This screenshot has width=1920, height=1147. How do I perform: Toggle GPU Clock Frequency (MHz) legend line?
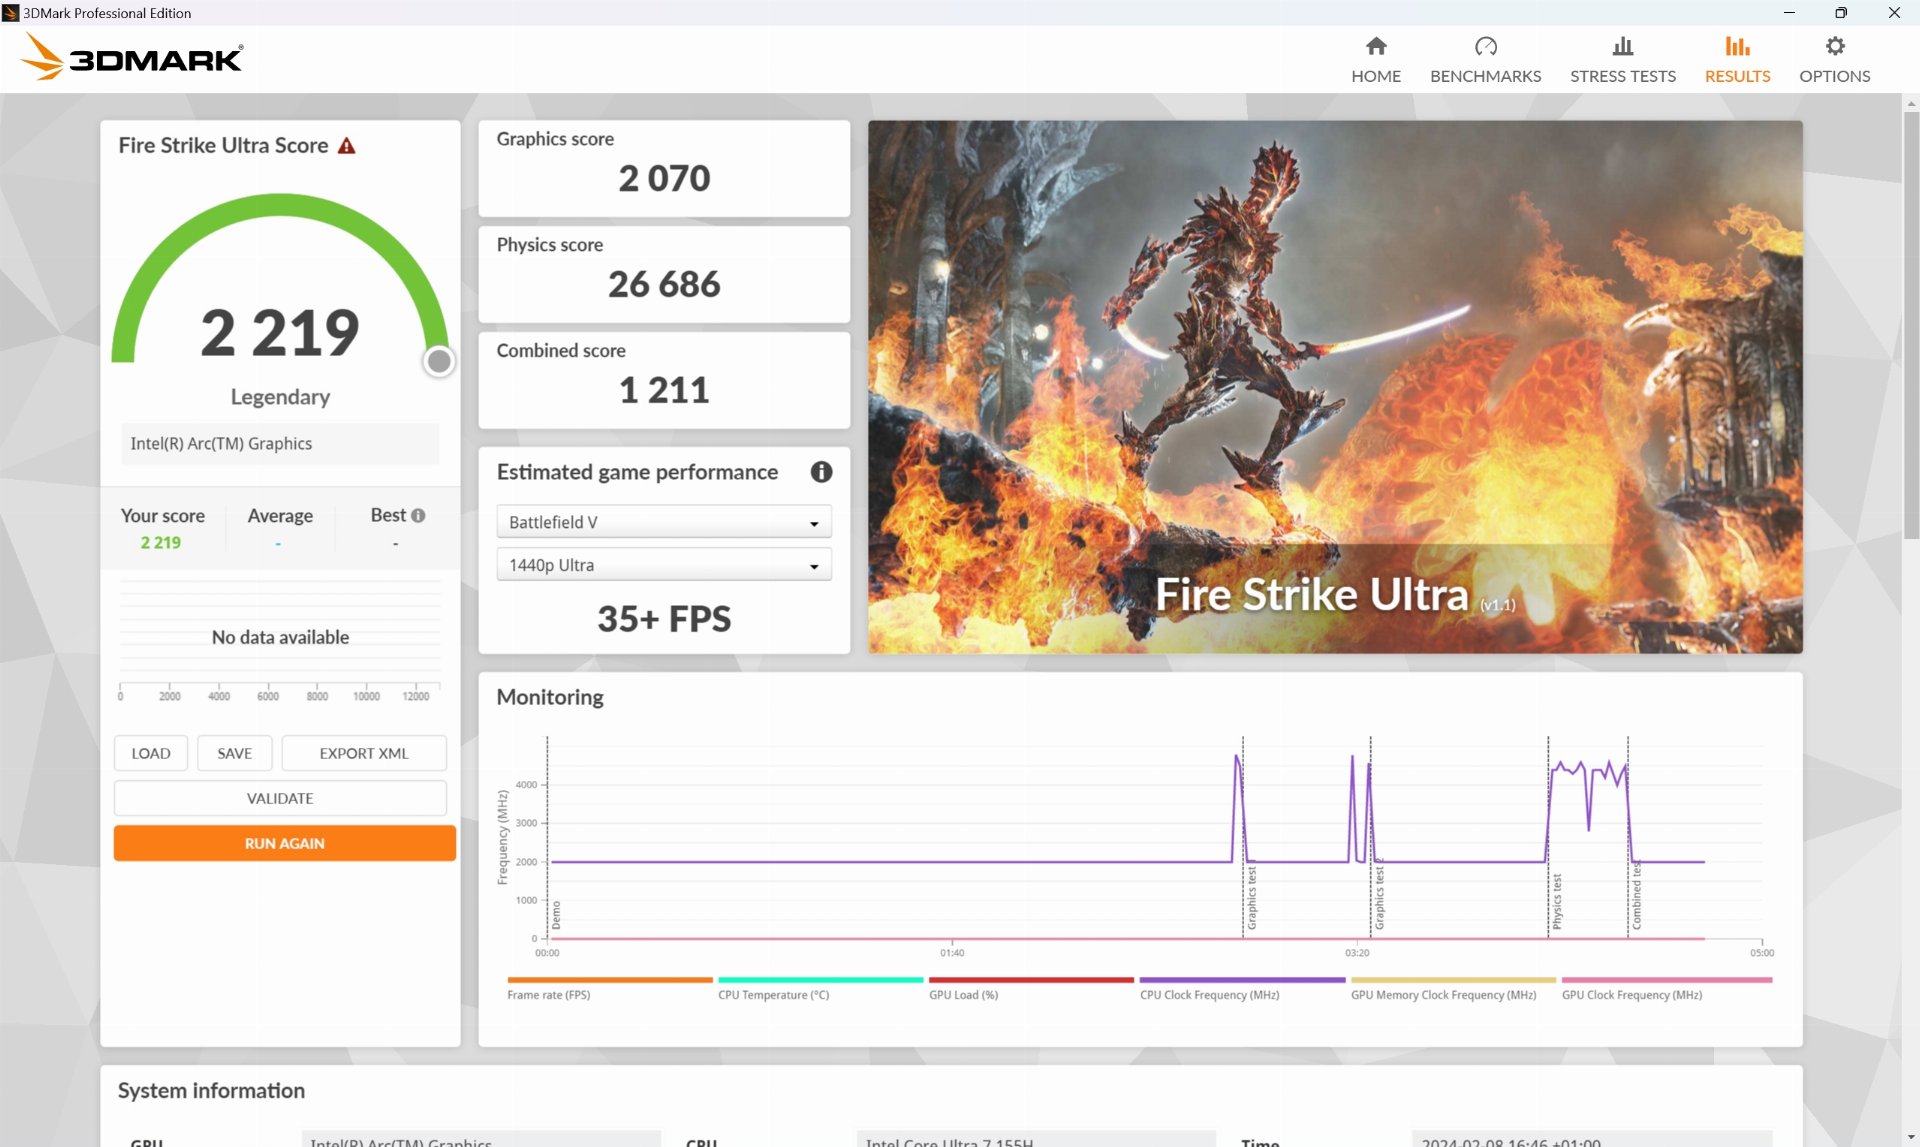[x=1666, y=987]
